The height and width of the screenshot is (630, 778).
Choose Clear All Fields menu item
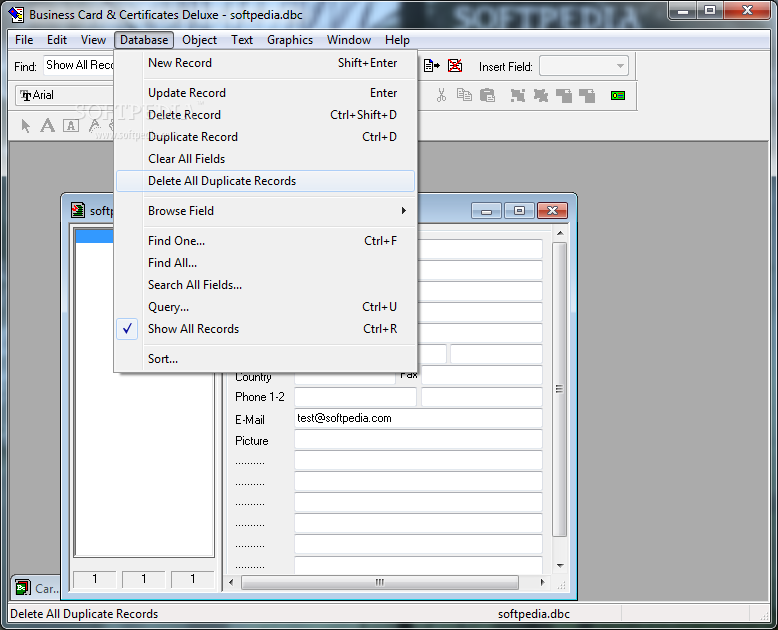pyautogui.click(x=265, y=159)
